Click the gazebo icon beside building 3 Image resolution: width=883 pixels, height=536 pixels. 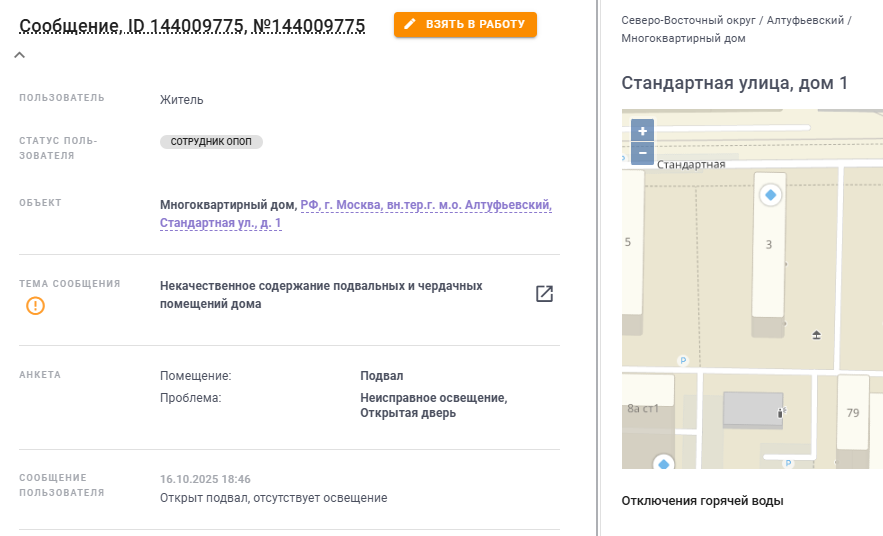click(x=816, y=335)
